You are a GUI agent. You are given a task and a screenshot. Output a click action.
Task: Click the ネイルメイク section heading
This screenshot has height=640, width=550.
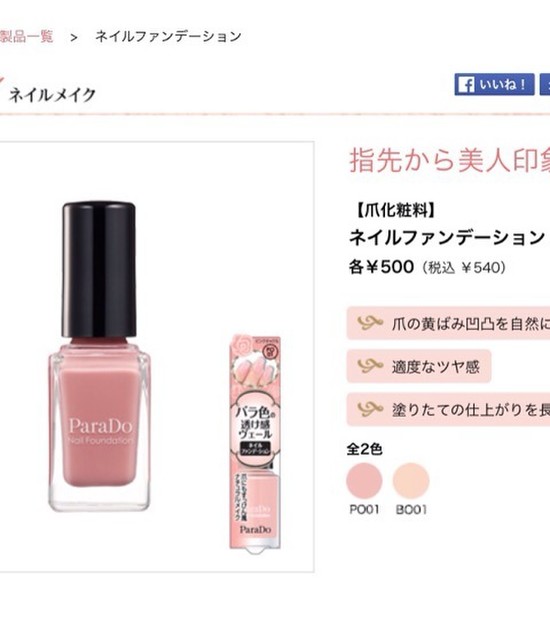click(52, 95)
